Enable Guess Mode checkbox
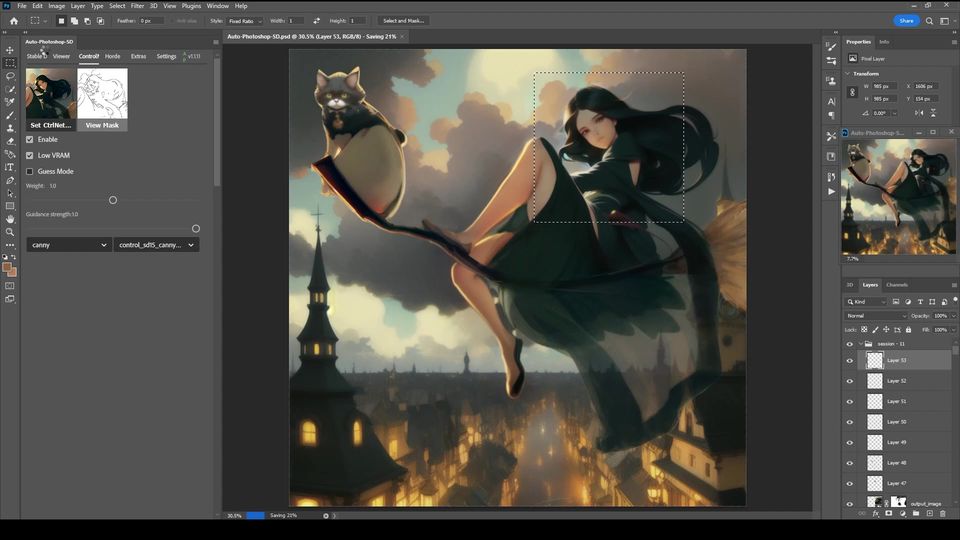Viewport: 960px width, 540px height. [29, 171]
